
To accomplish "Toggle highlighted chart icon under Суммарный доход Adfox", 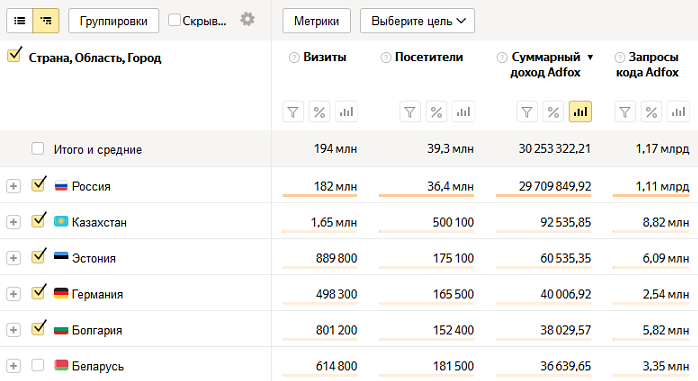I will [580, 112].
